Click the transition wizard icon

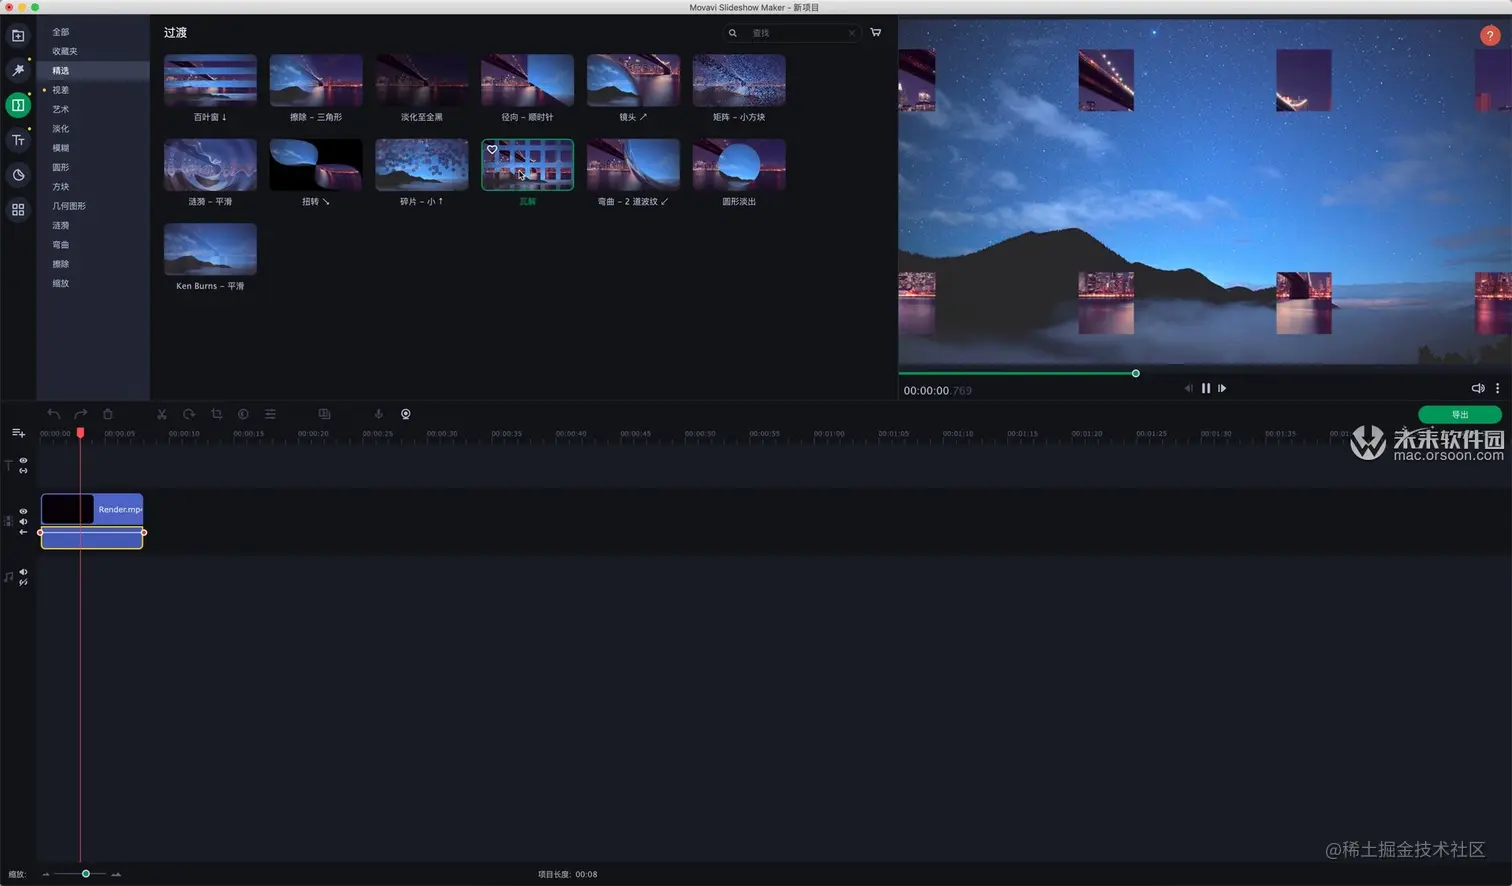[324, 414]
